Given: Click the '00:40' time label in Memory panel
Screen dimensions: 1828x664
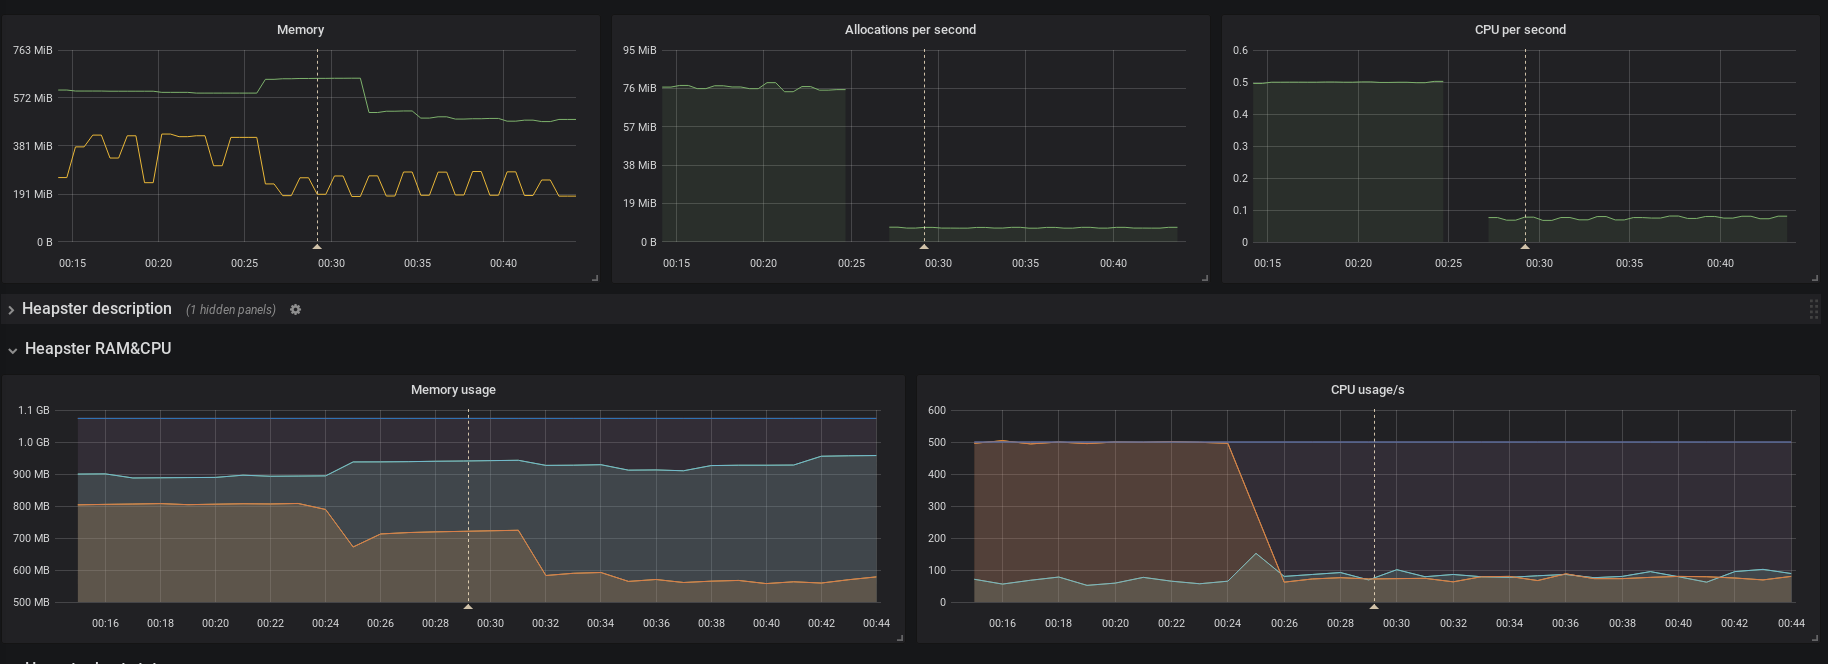Looking at the screenshot, I should [x=503, y=263].
